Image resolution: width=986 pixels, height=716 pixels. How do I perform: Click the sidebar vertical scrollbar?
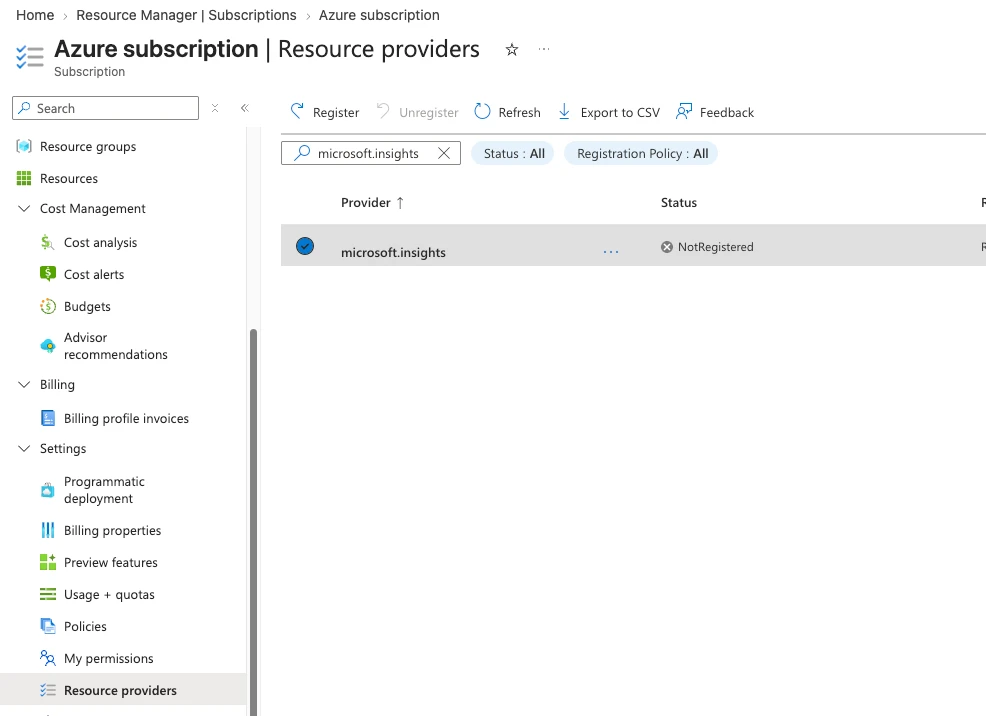(253, 522)
